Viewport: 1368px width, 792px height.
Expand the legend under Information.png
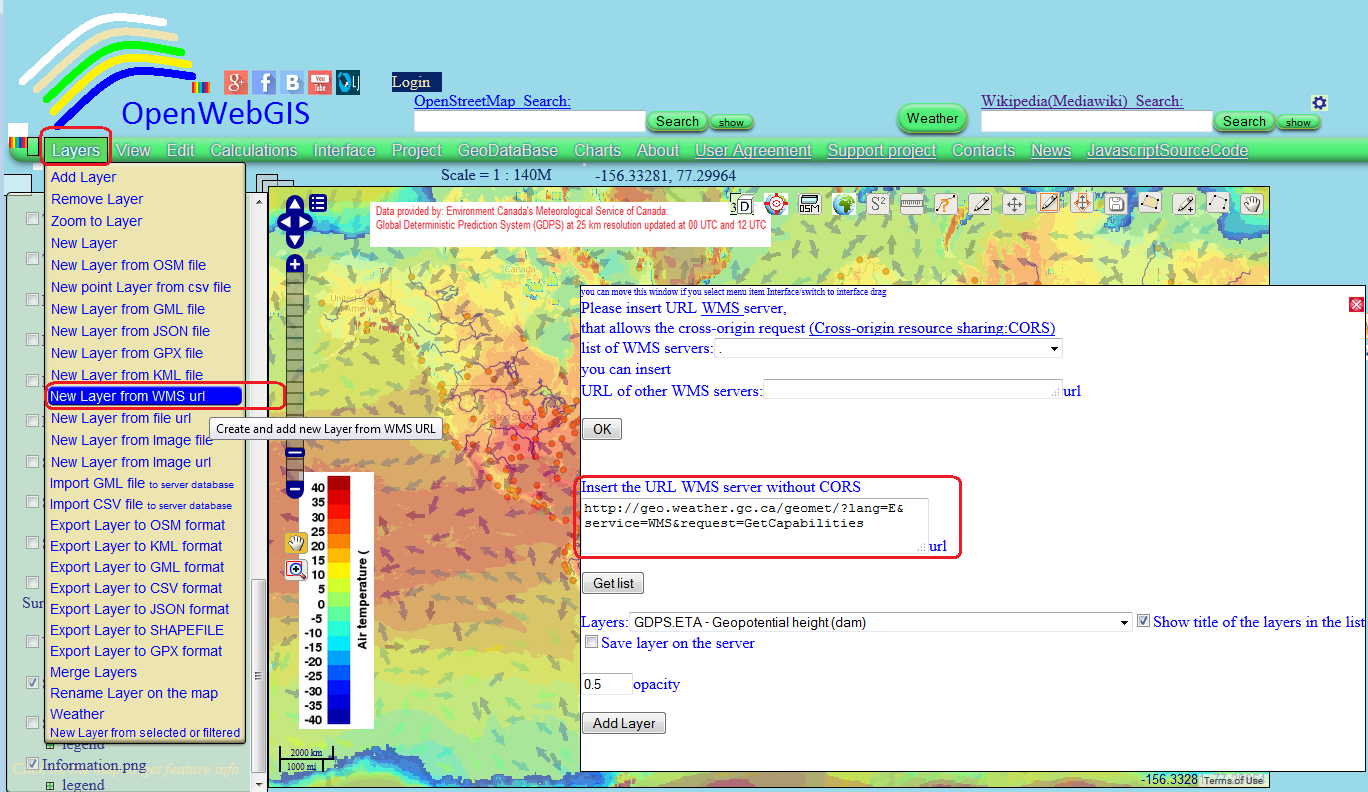click(48, 784)
